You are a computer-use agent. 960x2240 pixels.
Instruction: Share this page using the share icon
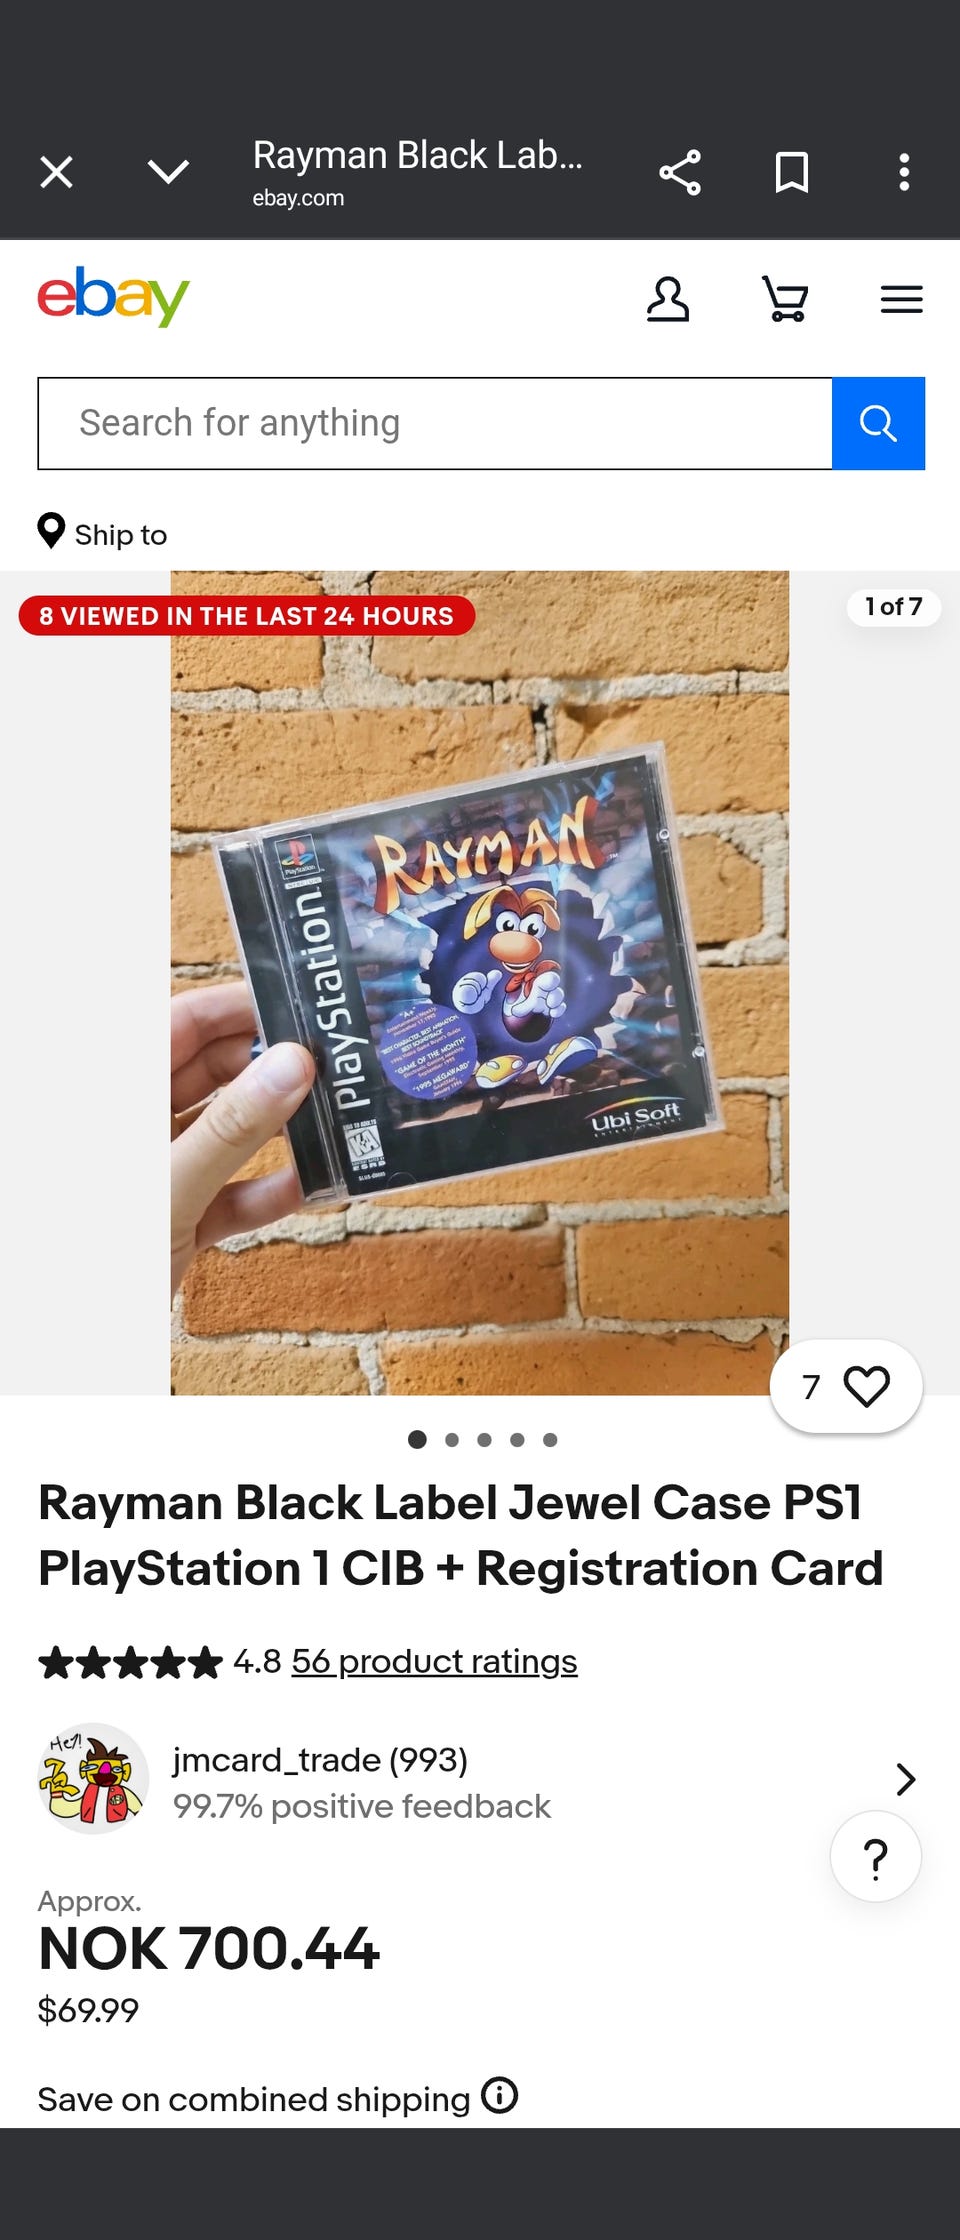point(680,172)
